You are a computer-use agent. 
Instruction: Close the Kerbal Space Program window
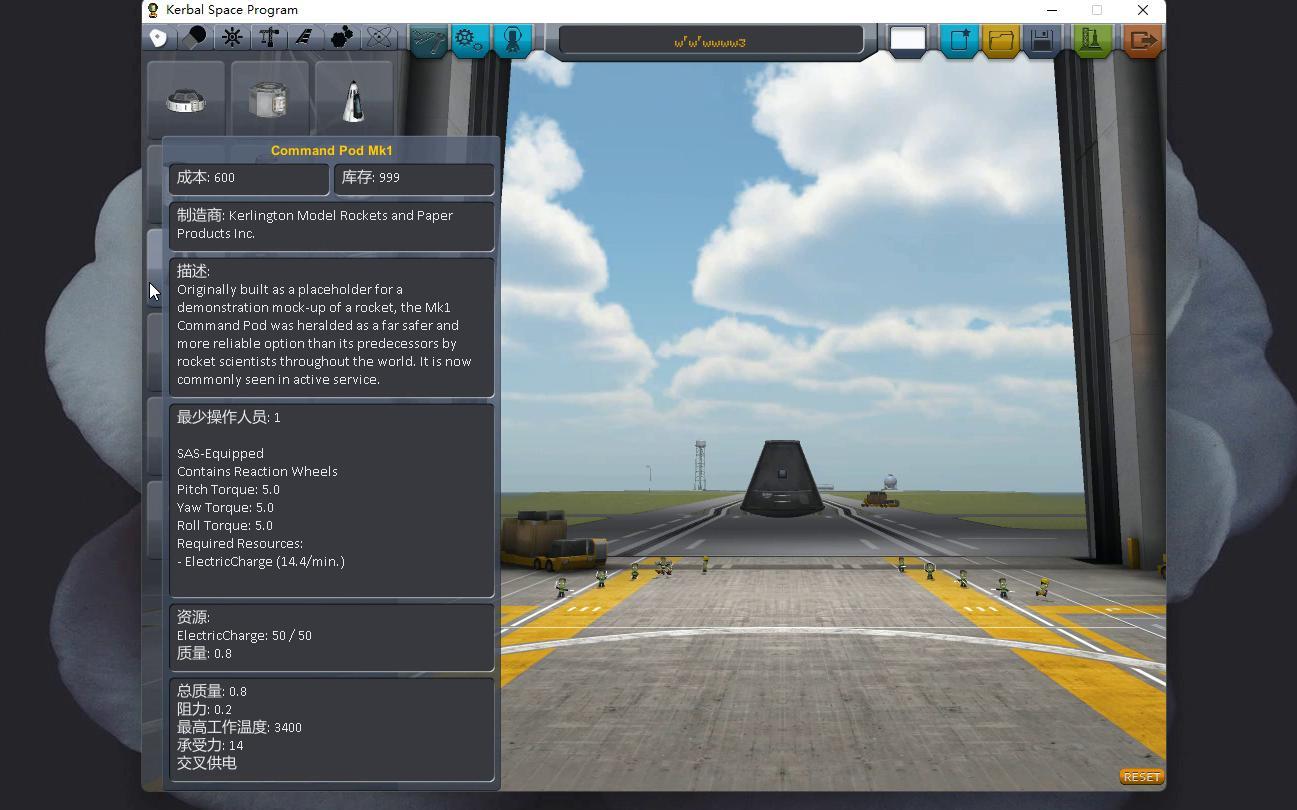tap(1142, 10)
